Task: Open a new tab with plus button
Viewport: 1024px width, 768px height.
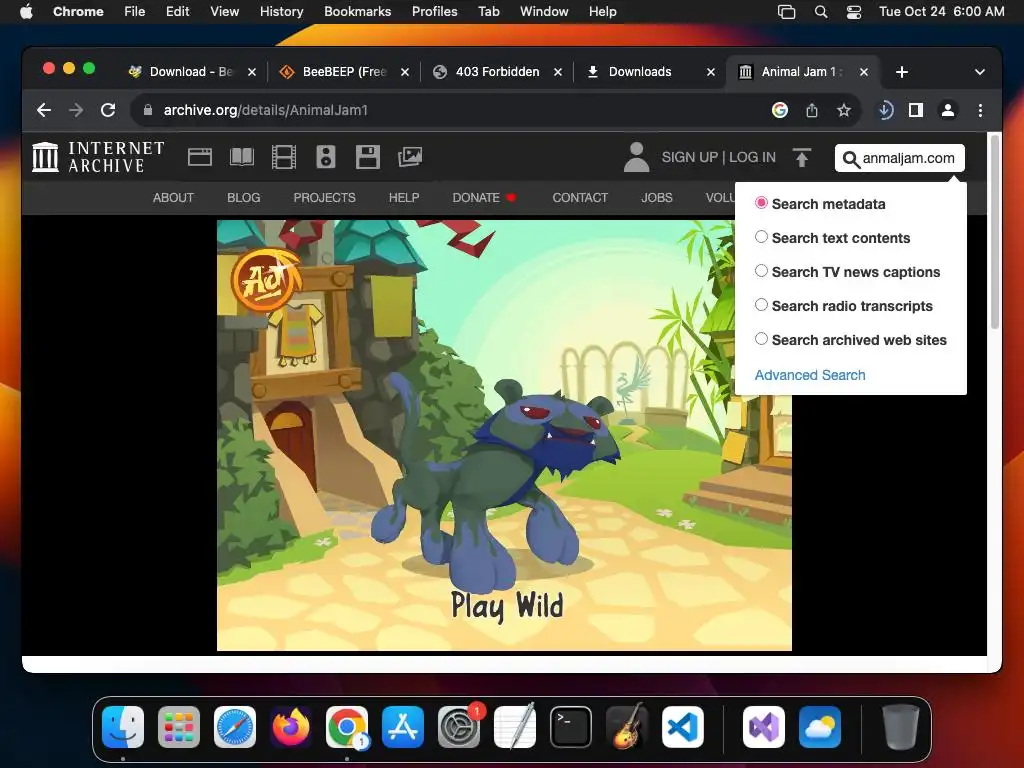Action: (902, 72)
